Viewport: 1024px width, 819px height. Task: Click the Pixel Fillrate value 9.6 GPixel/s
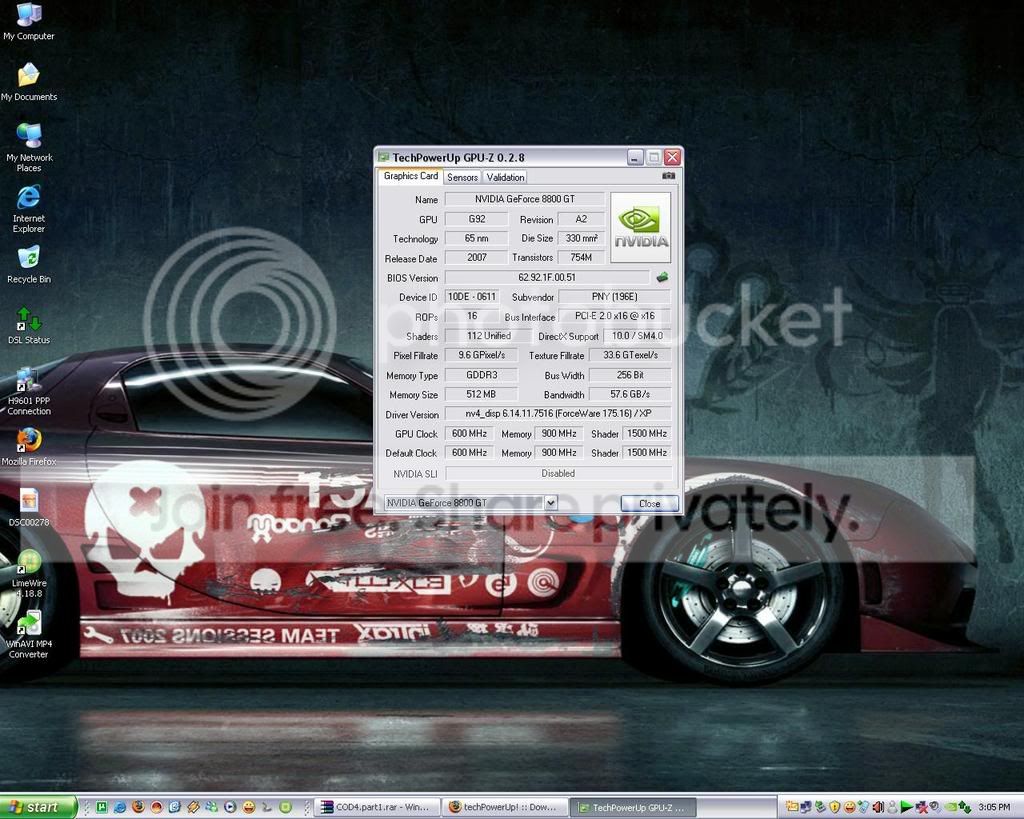pyautogui.click(x=481, y=355)
